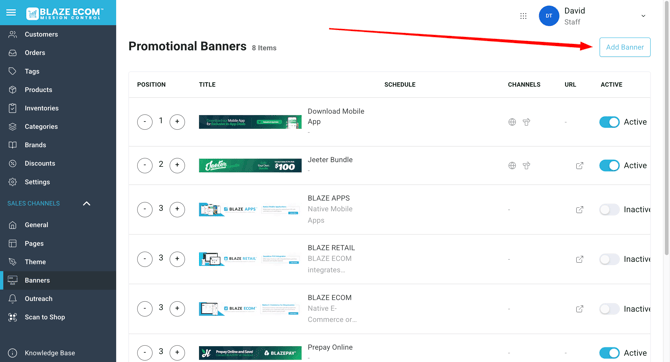This screenshot has width=670, height=362.
Task: Sort by the POSITION column header
Action: pos(151,85)
